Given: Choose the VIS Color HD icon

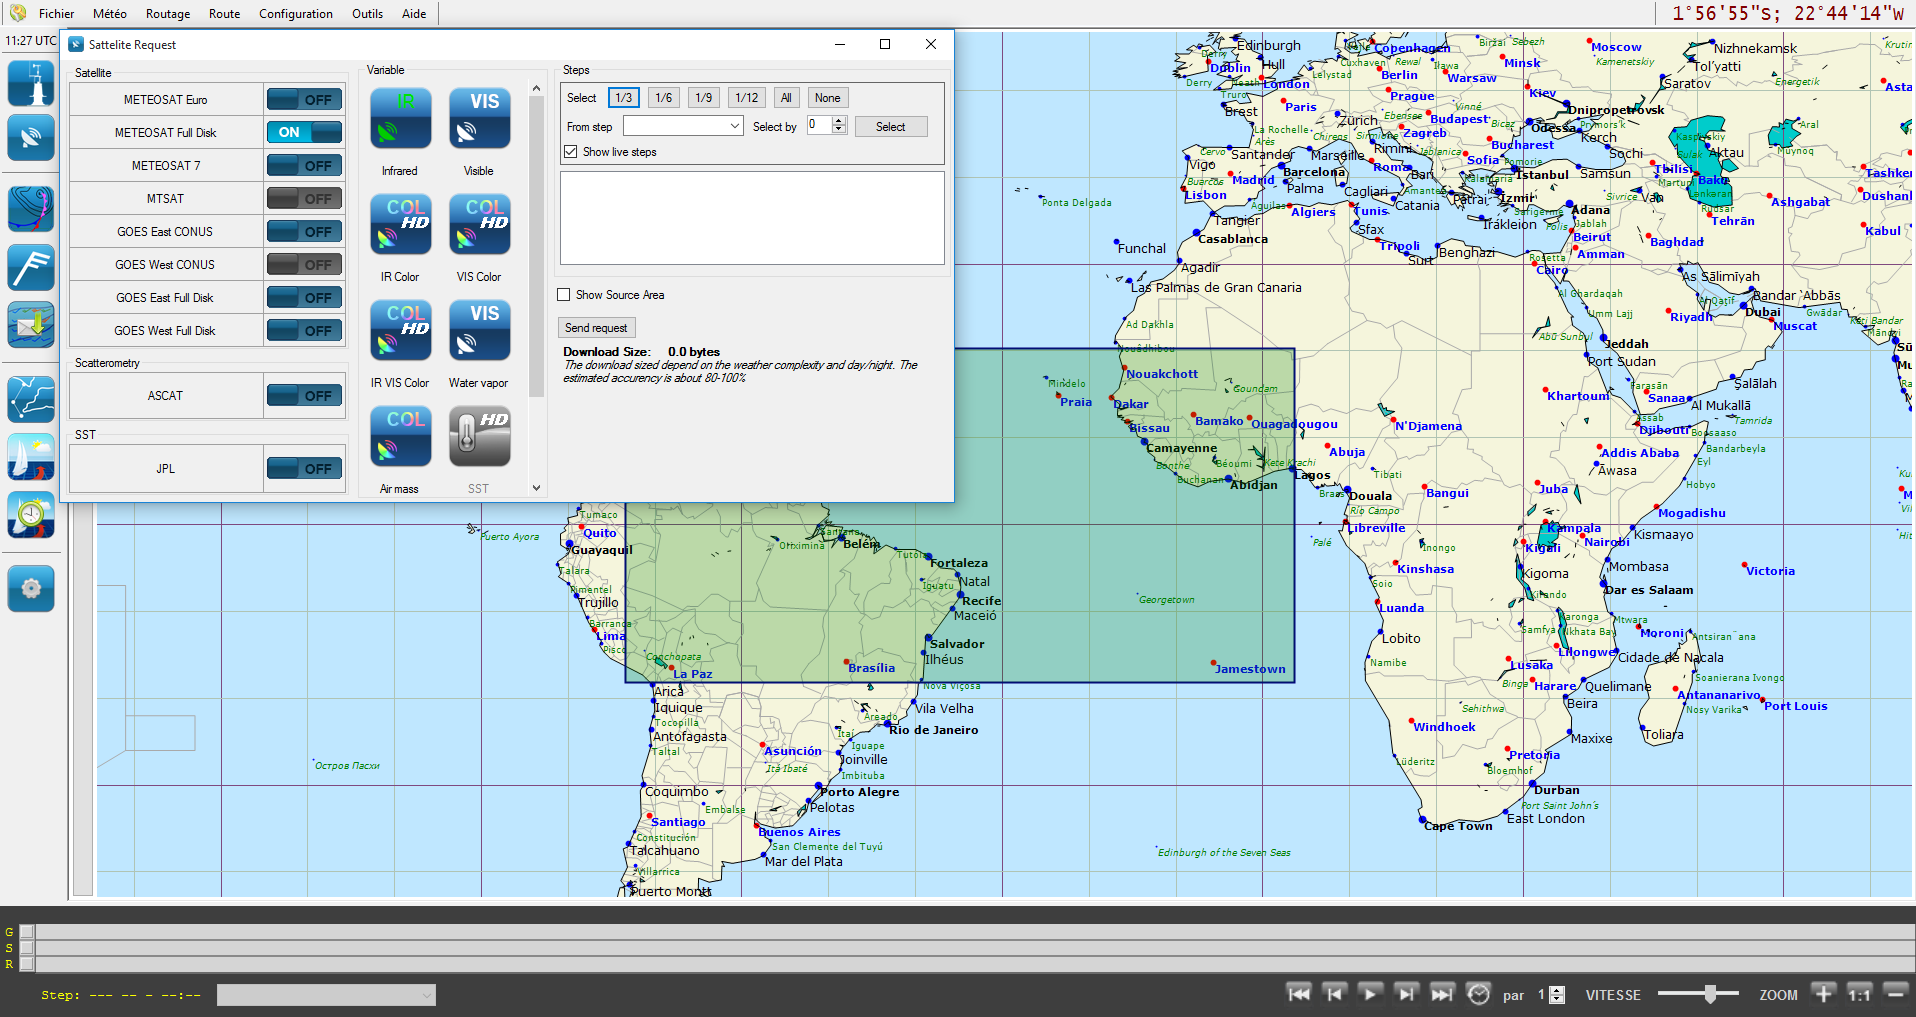Looking at the screenshot, I should coord(479,225).
